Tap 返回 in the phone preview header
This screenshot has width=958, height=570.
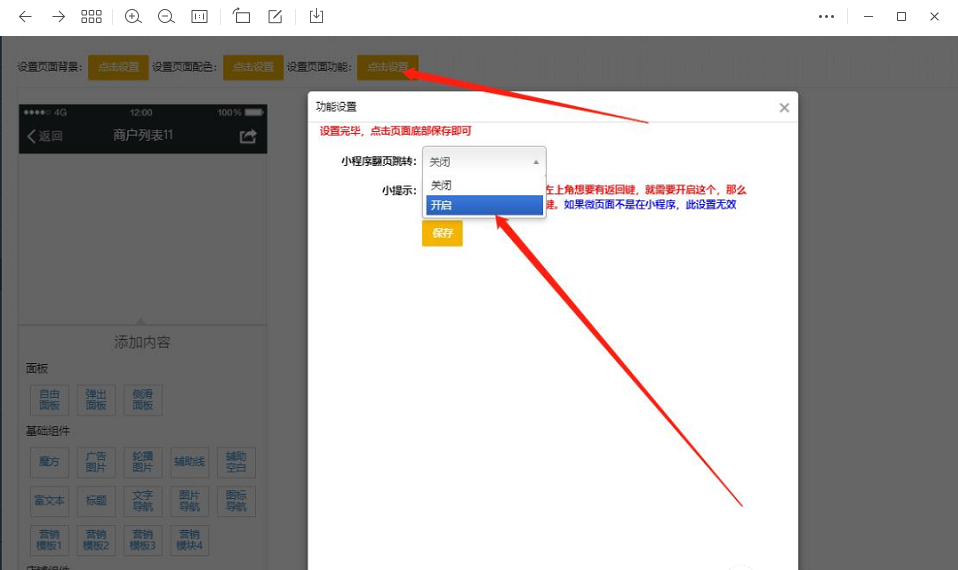pyautogui.click(x=45, y=136)
